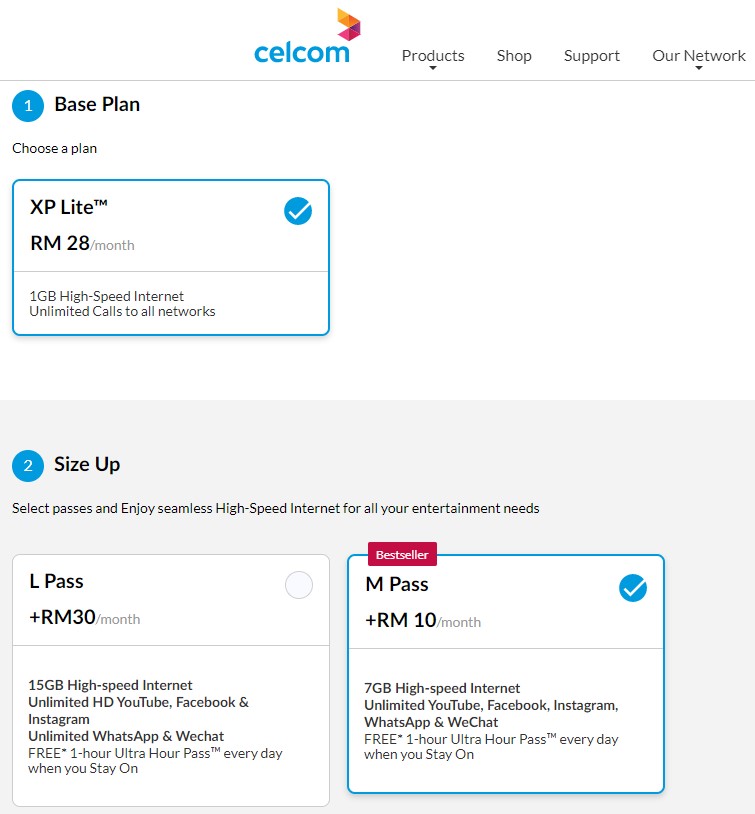Toggle the XP Lite plan checkmark
The height and width of the screenshot is (814, 755).
coord(298,211)
